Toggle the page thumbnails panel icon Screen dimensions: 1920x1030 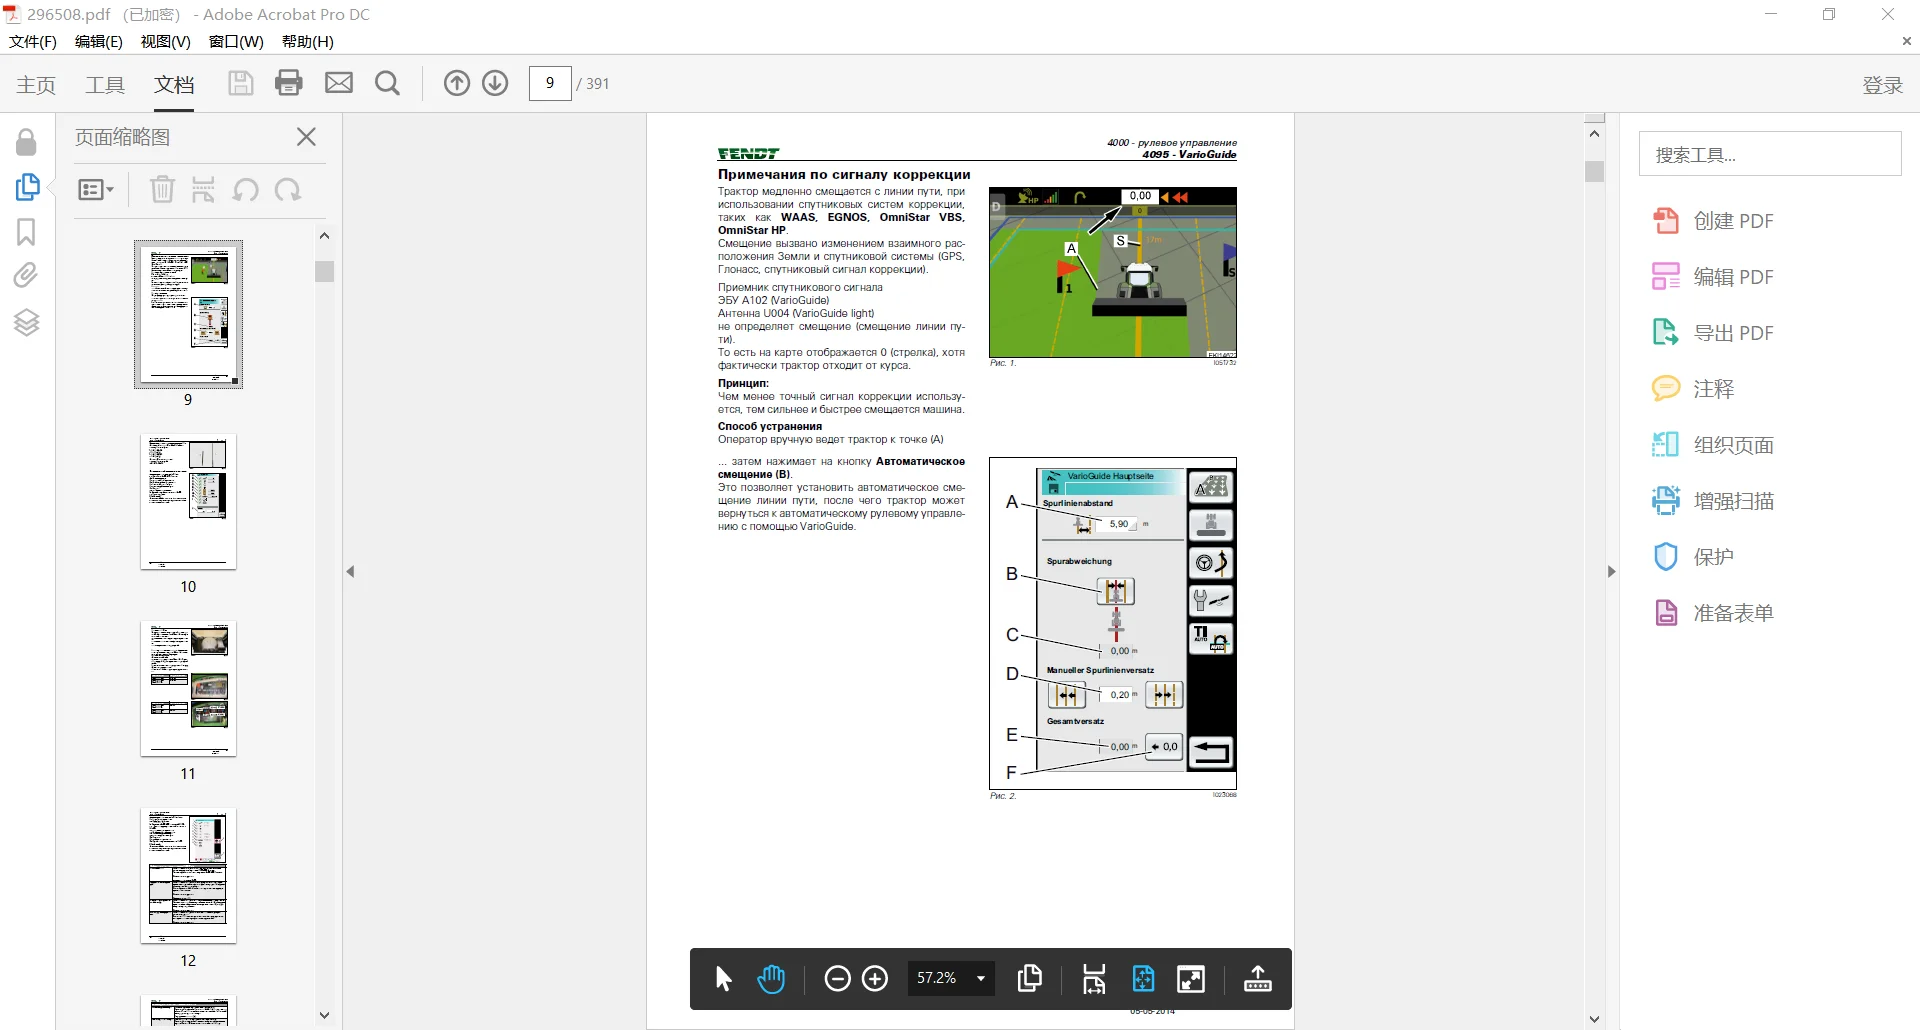pyautogui.click(x=27, y=187)
